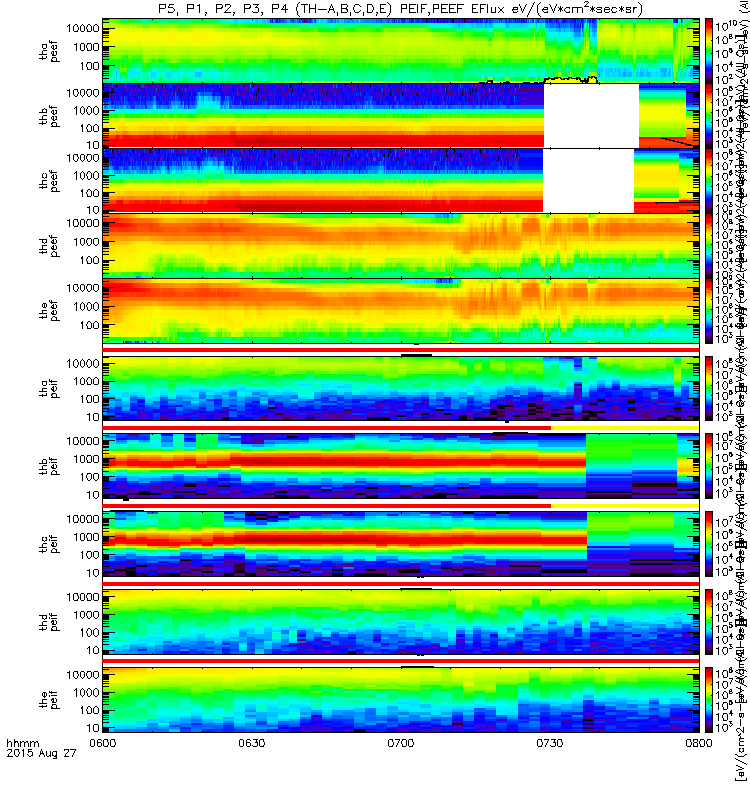Click the thc peif color scale bar
The image size is (750, 800).
tap(709, 544)
